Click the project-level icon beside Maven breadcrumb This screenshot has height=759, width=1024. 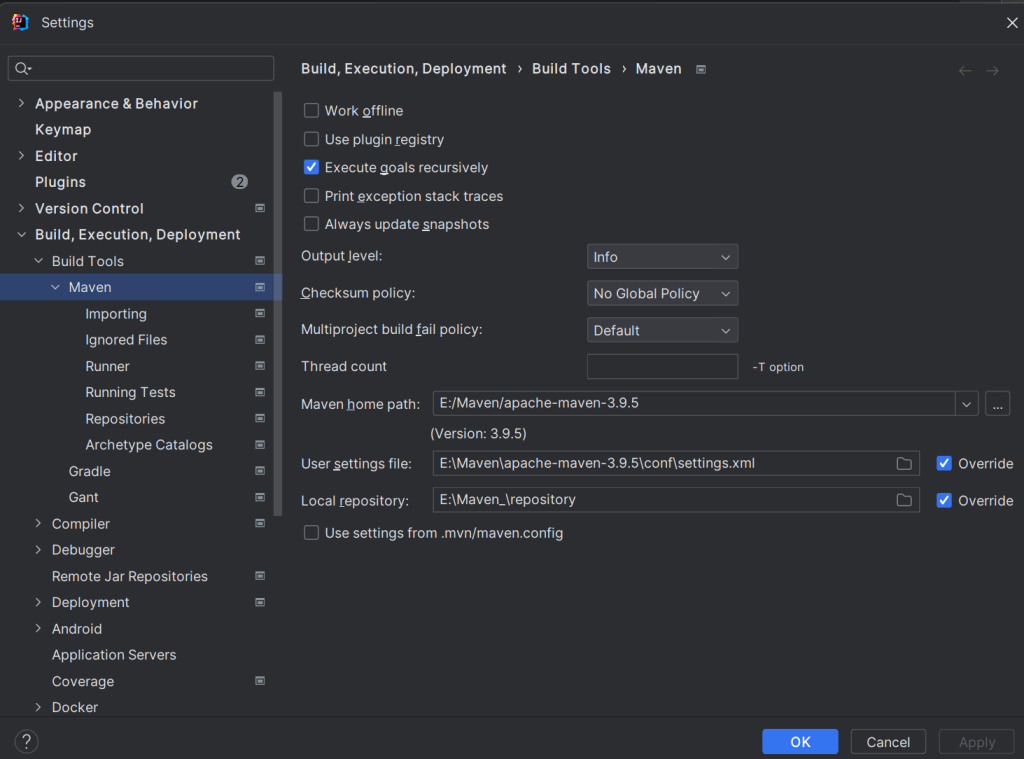coord(701,69)
